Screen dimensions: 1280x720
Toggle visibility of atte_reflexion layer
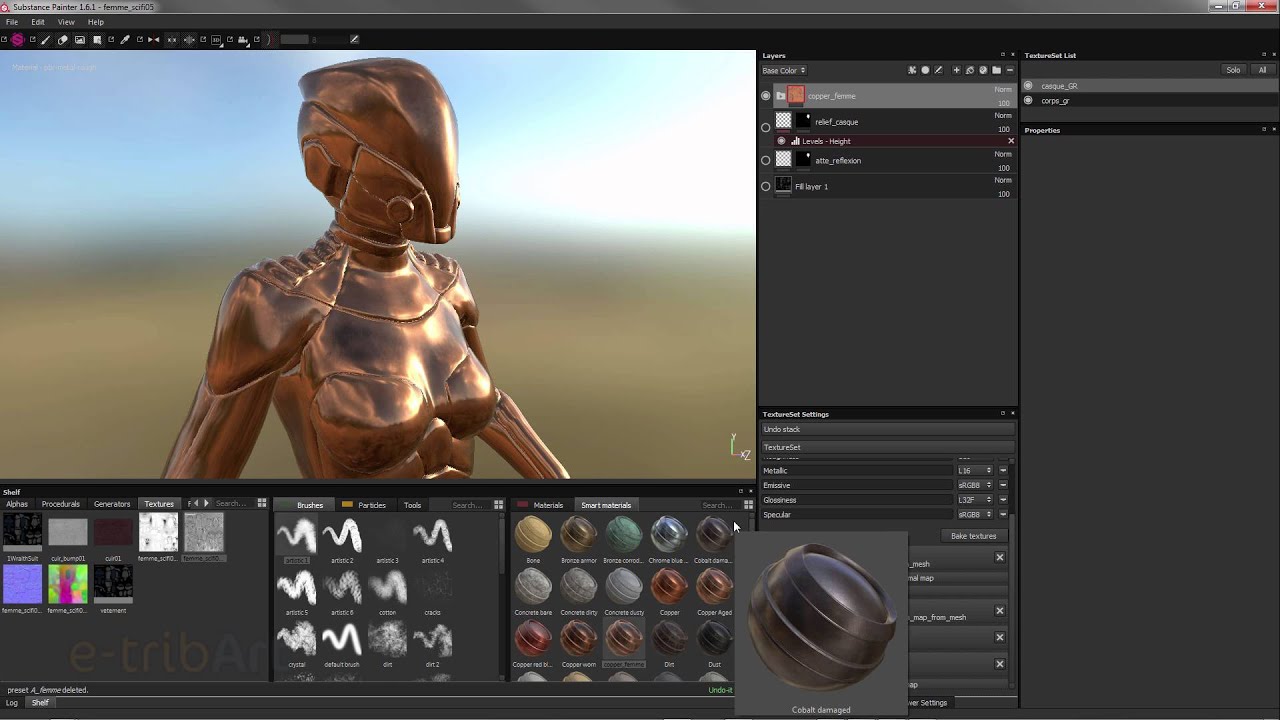click(x=766, y=160)
